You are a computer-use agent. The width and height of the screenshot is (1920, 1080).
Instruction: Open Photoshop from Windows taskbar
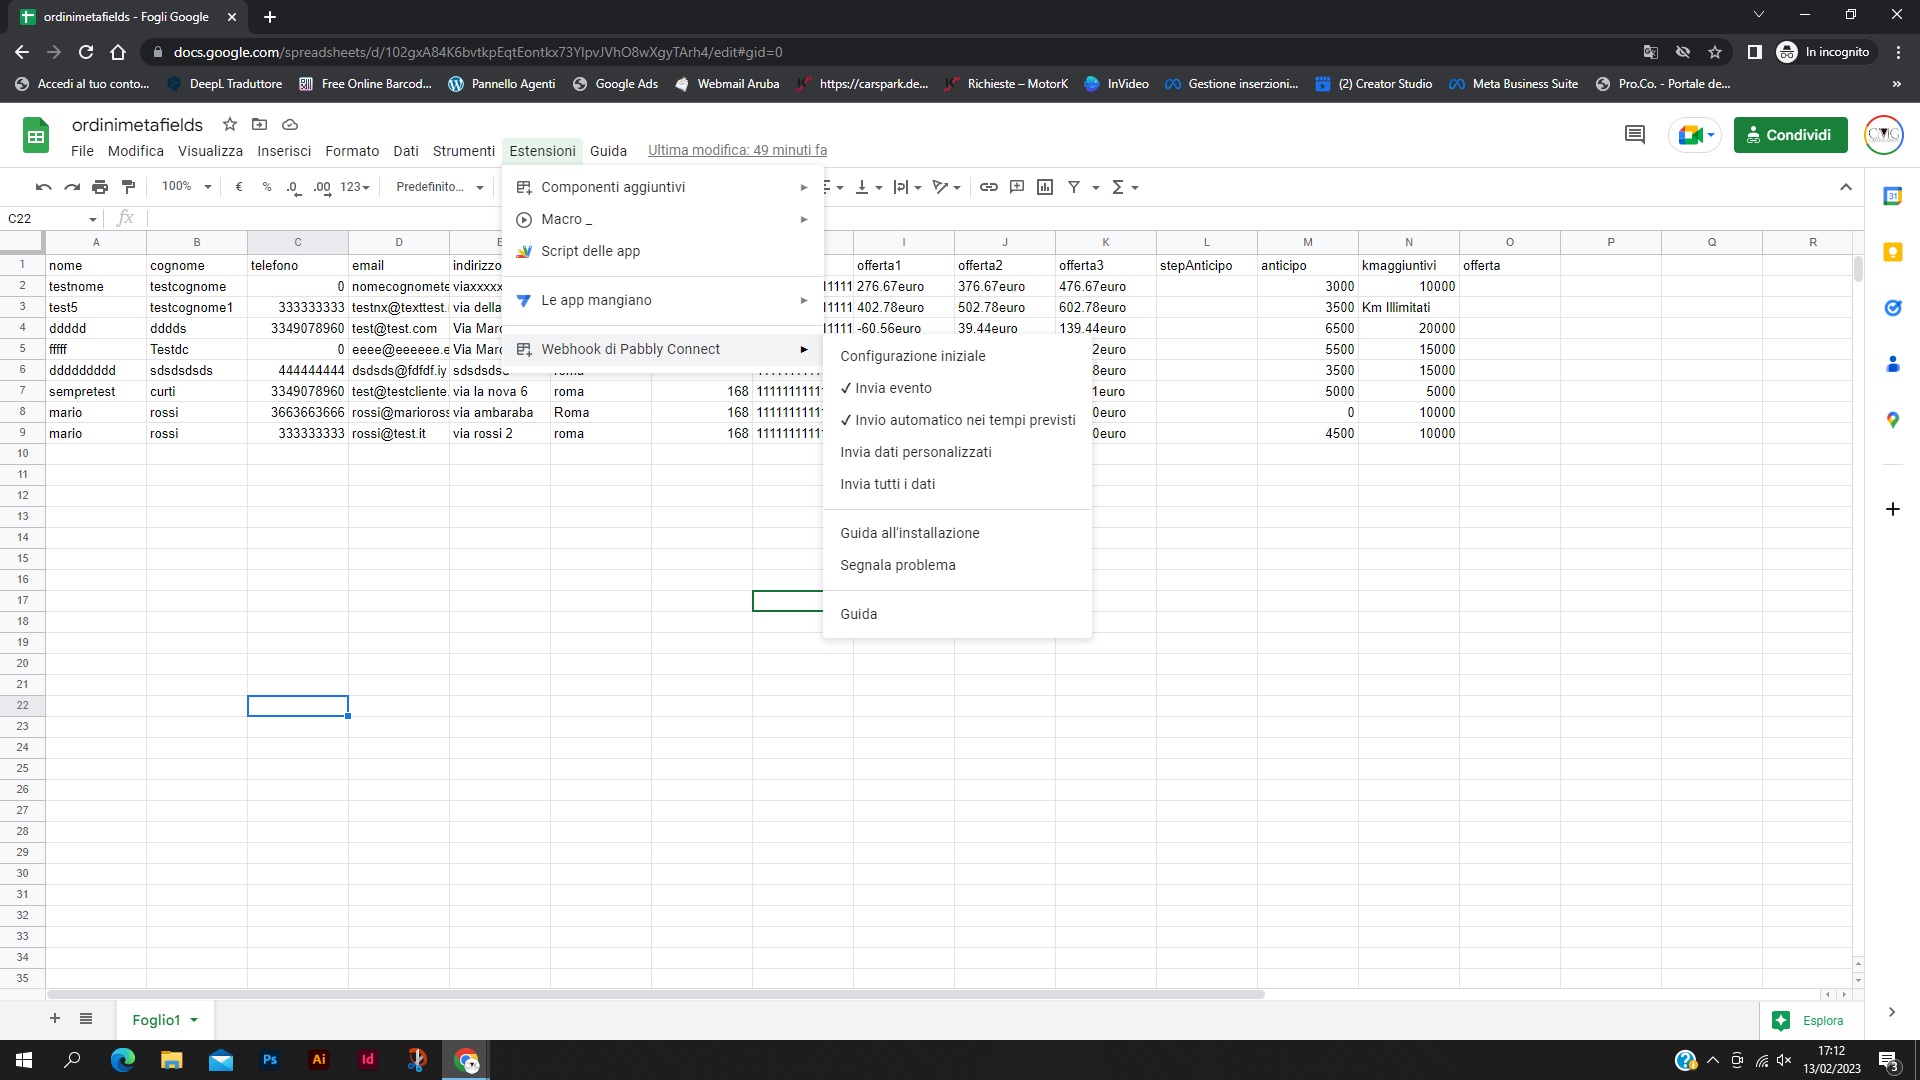[269, 1060]
